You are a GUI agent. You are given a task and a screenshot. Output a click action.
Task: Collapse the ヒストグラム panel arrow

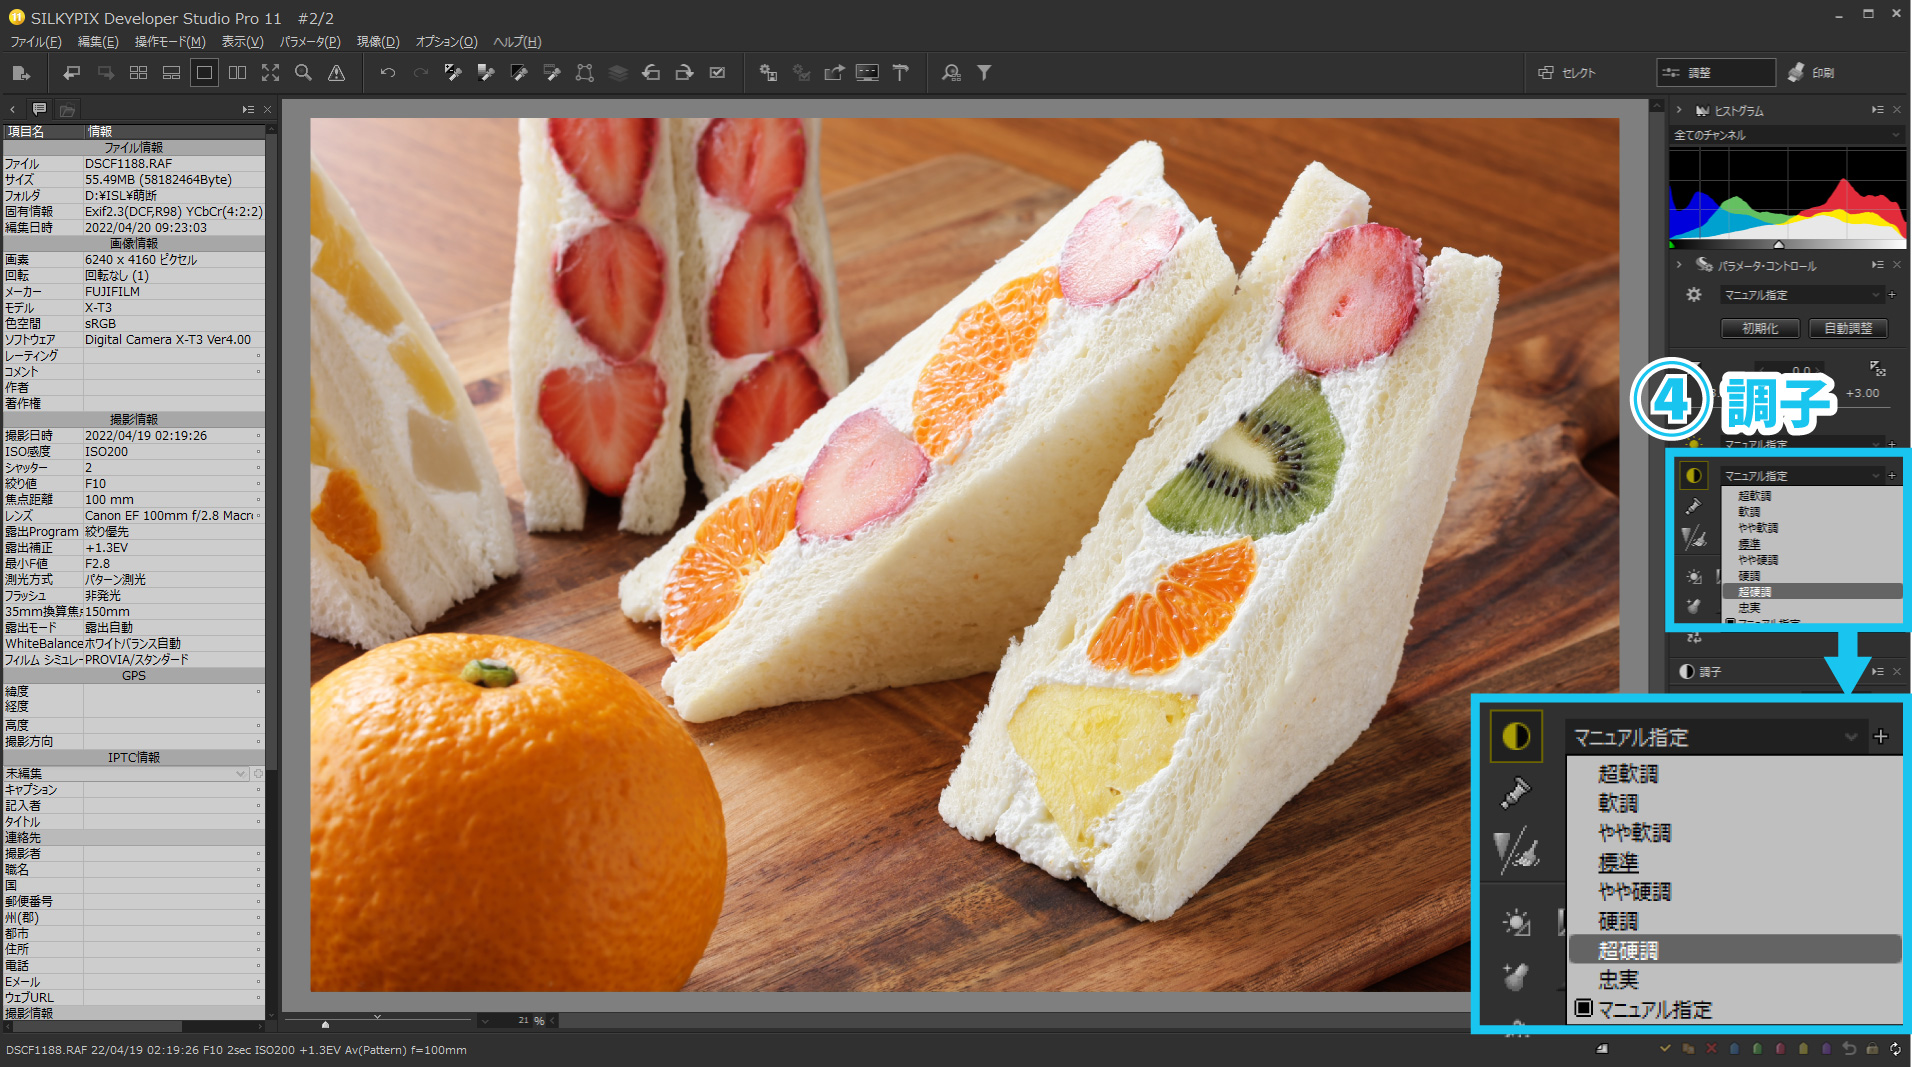(1679, 110)
